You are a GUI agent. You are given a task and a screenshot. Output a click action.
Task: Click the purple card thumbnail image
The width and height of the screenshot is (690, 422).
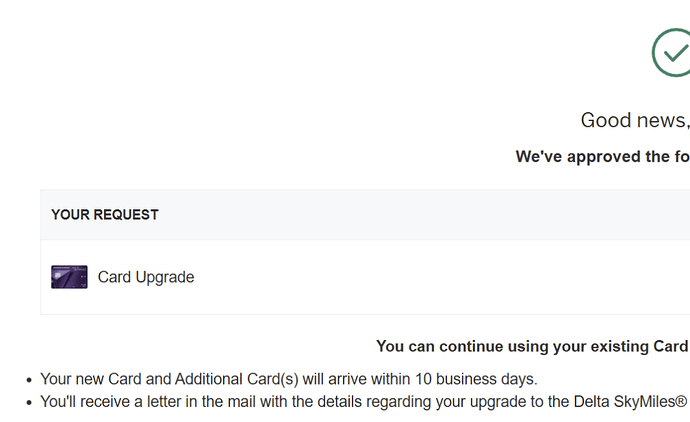(69, 277)
